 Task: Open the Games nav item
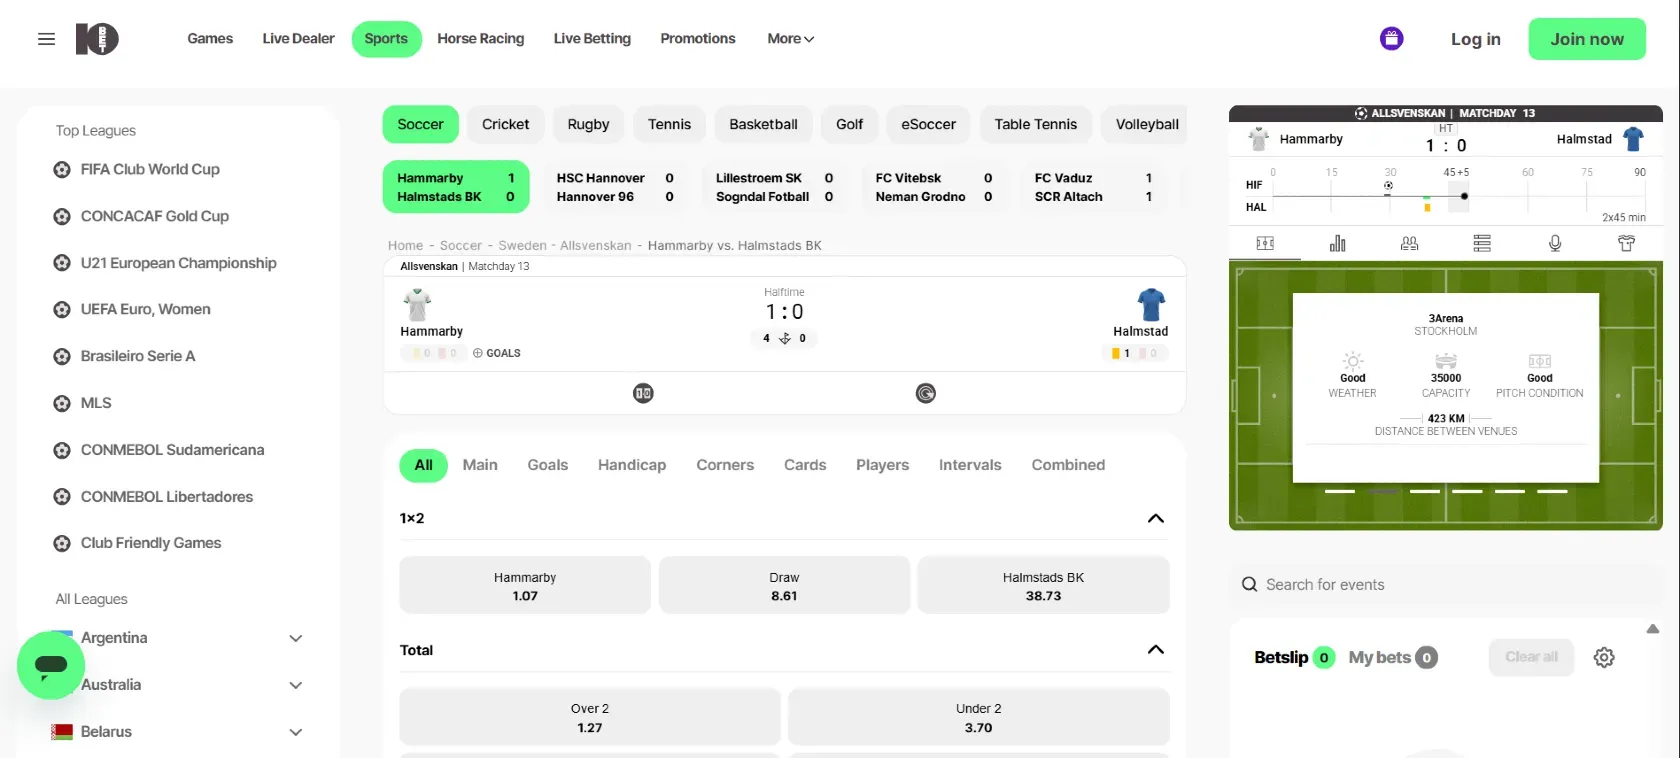pos(210,39)
